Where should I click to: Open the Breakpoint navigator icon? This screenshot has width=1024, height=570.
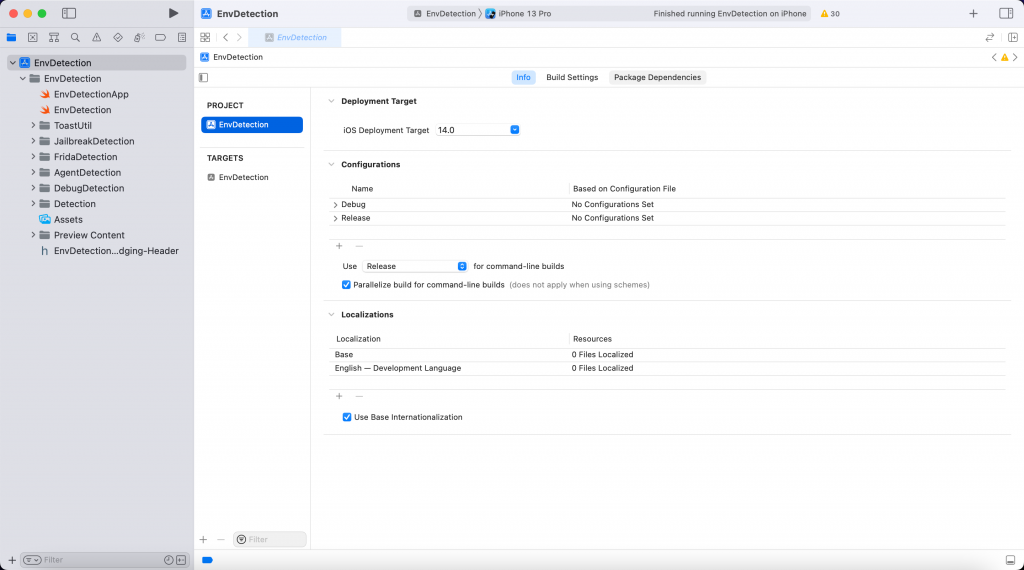click(x=160, y=37)
